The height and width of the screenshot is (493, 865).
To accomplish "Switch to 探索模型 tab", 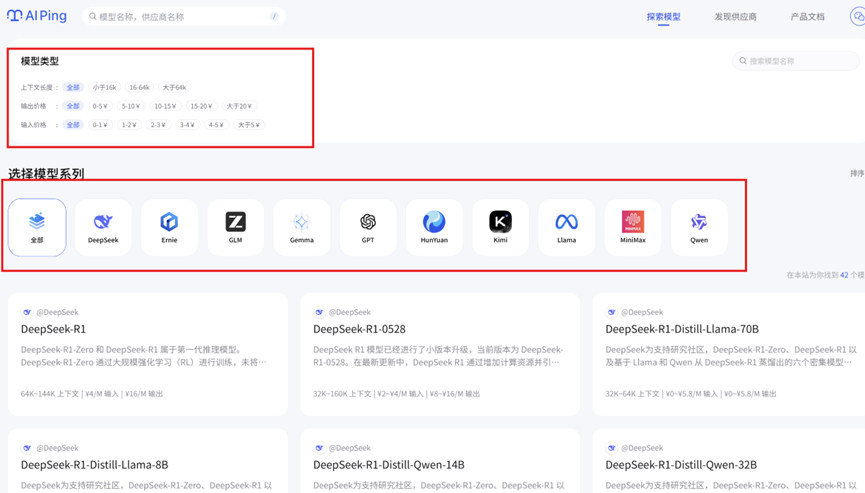I will click(x=664, y=17).
